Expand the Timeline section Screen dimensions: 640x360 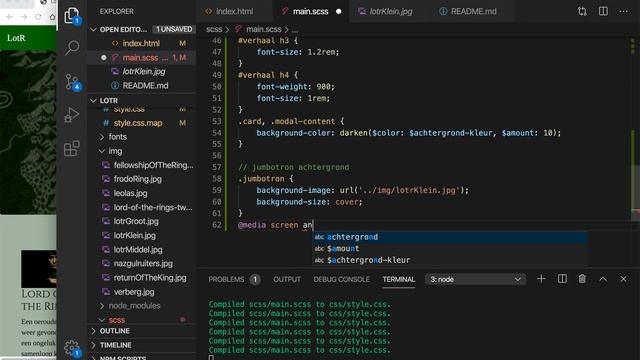(116, 345)
